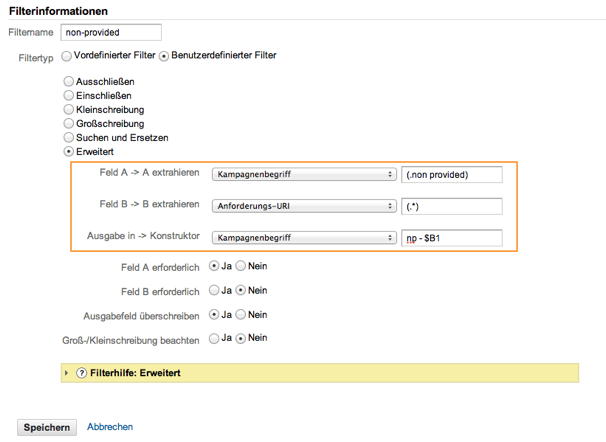The width and height of the screenshot is (606, 442).
Task: Choose the Einschließen filter option
Action: [x=68, y=95]
